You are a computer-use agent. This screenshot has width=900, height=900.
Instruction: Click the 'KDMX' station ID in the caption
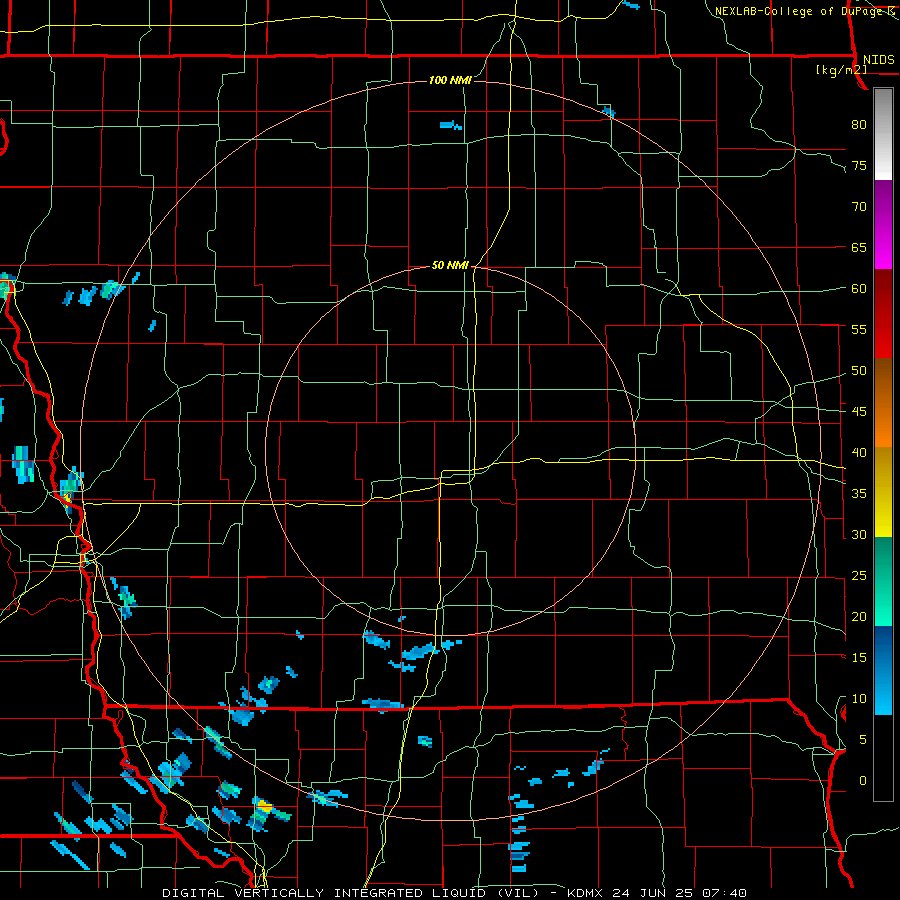586,893
